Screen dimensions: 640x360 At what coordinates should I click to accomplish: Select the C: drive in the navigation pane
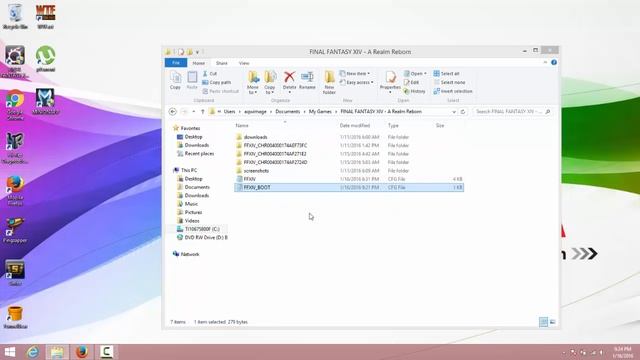click(202, 229)
